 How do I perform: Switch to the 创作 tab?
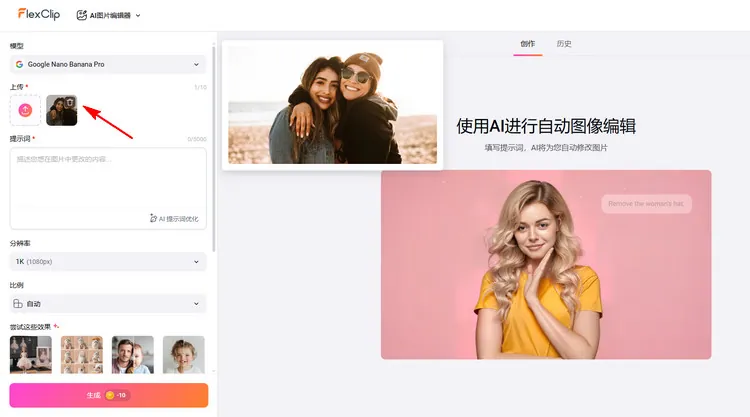[528, 44]
